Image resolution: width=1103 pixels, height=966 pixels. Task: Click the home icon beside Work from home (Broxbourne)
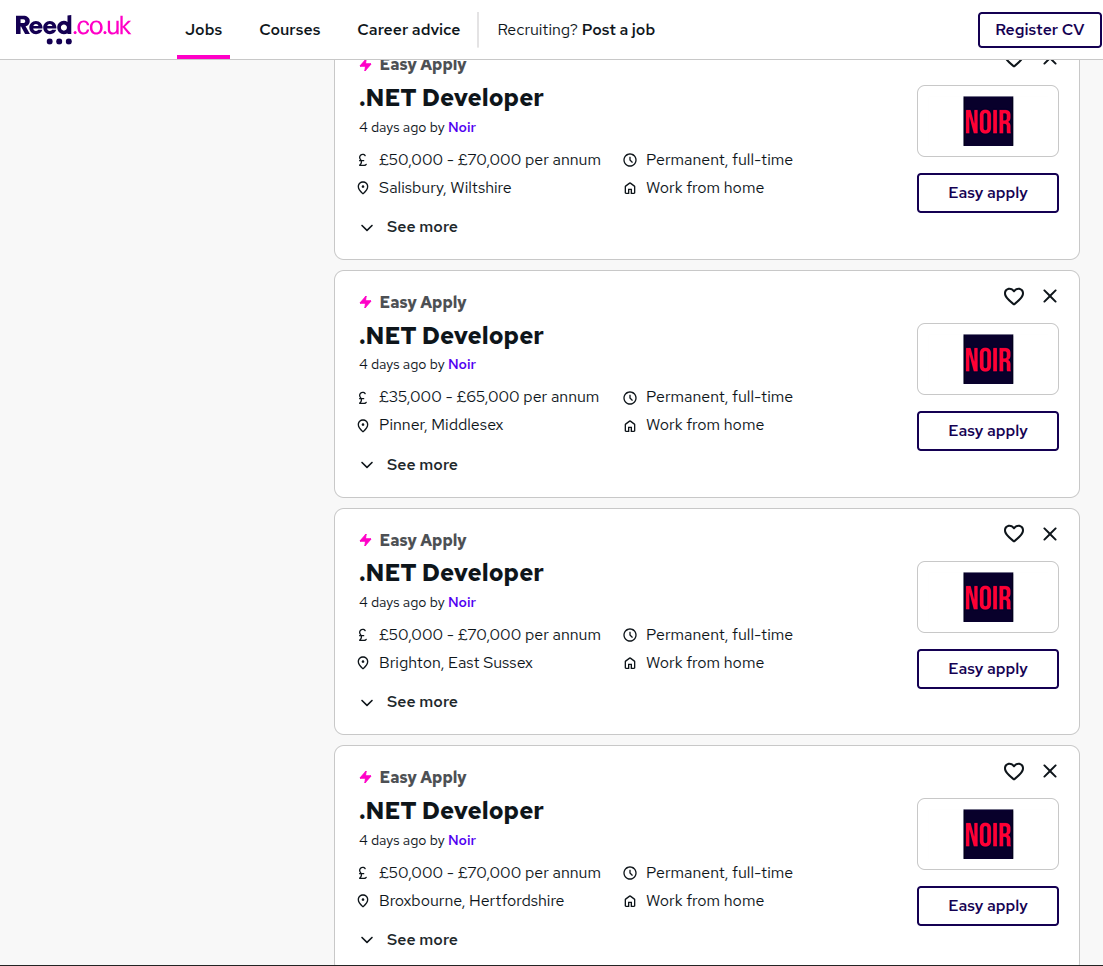[x=629, y=901]
